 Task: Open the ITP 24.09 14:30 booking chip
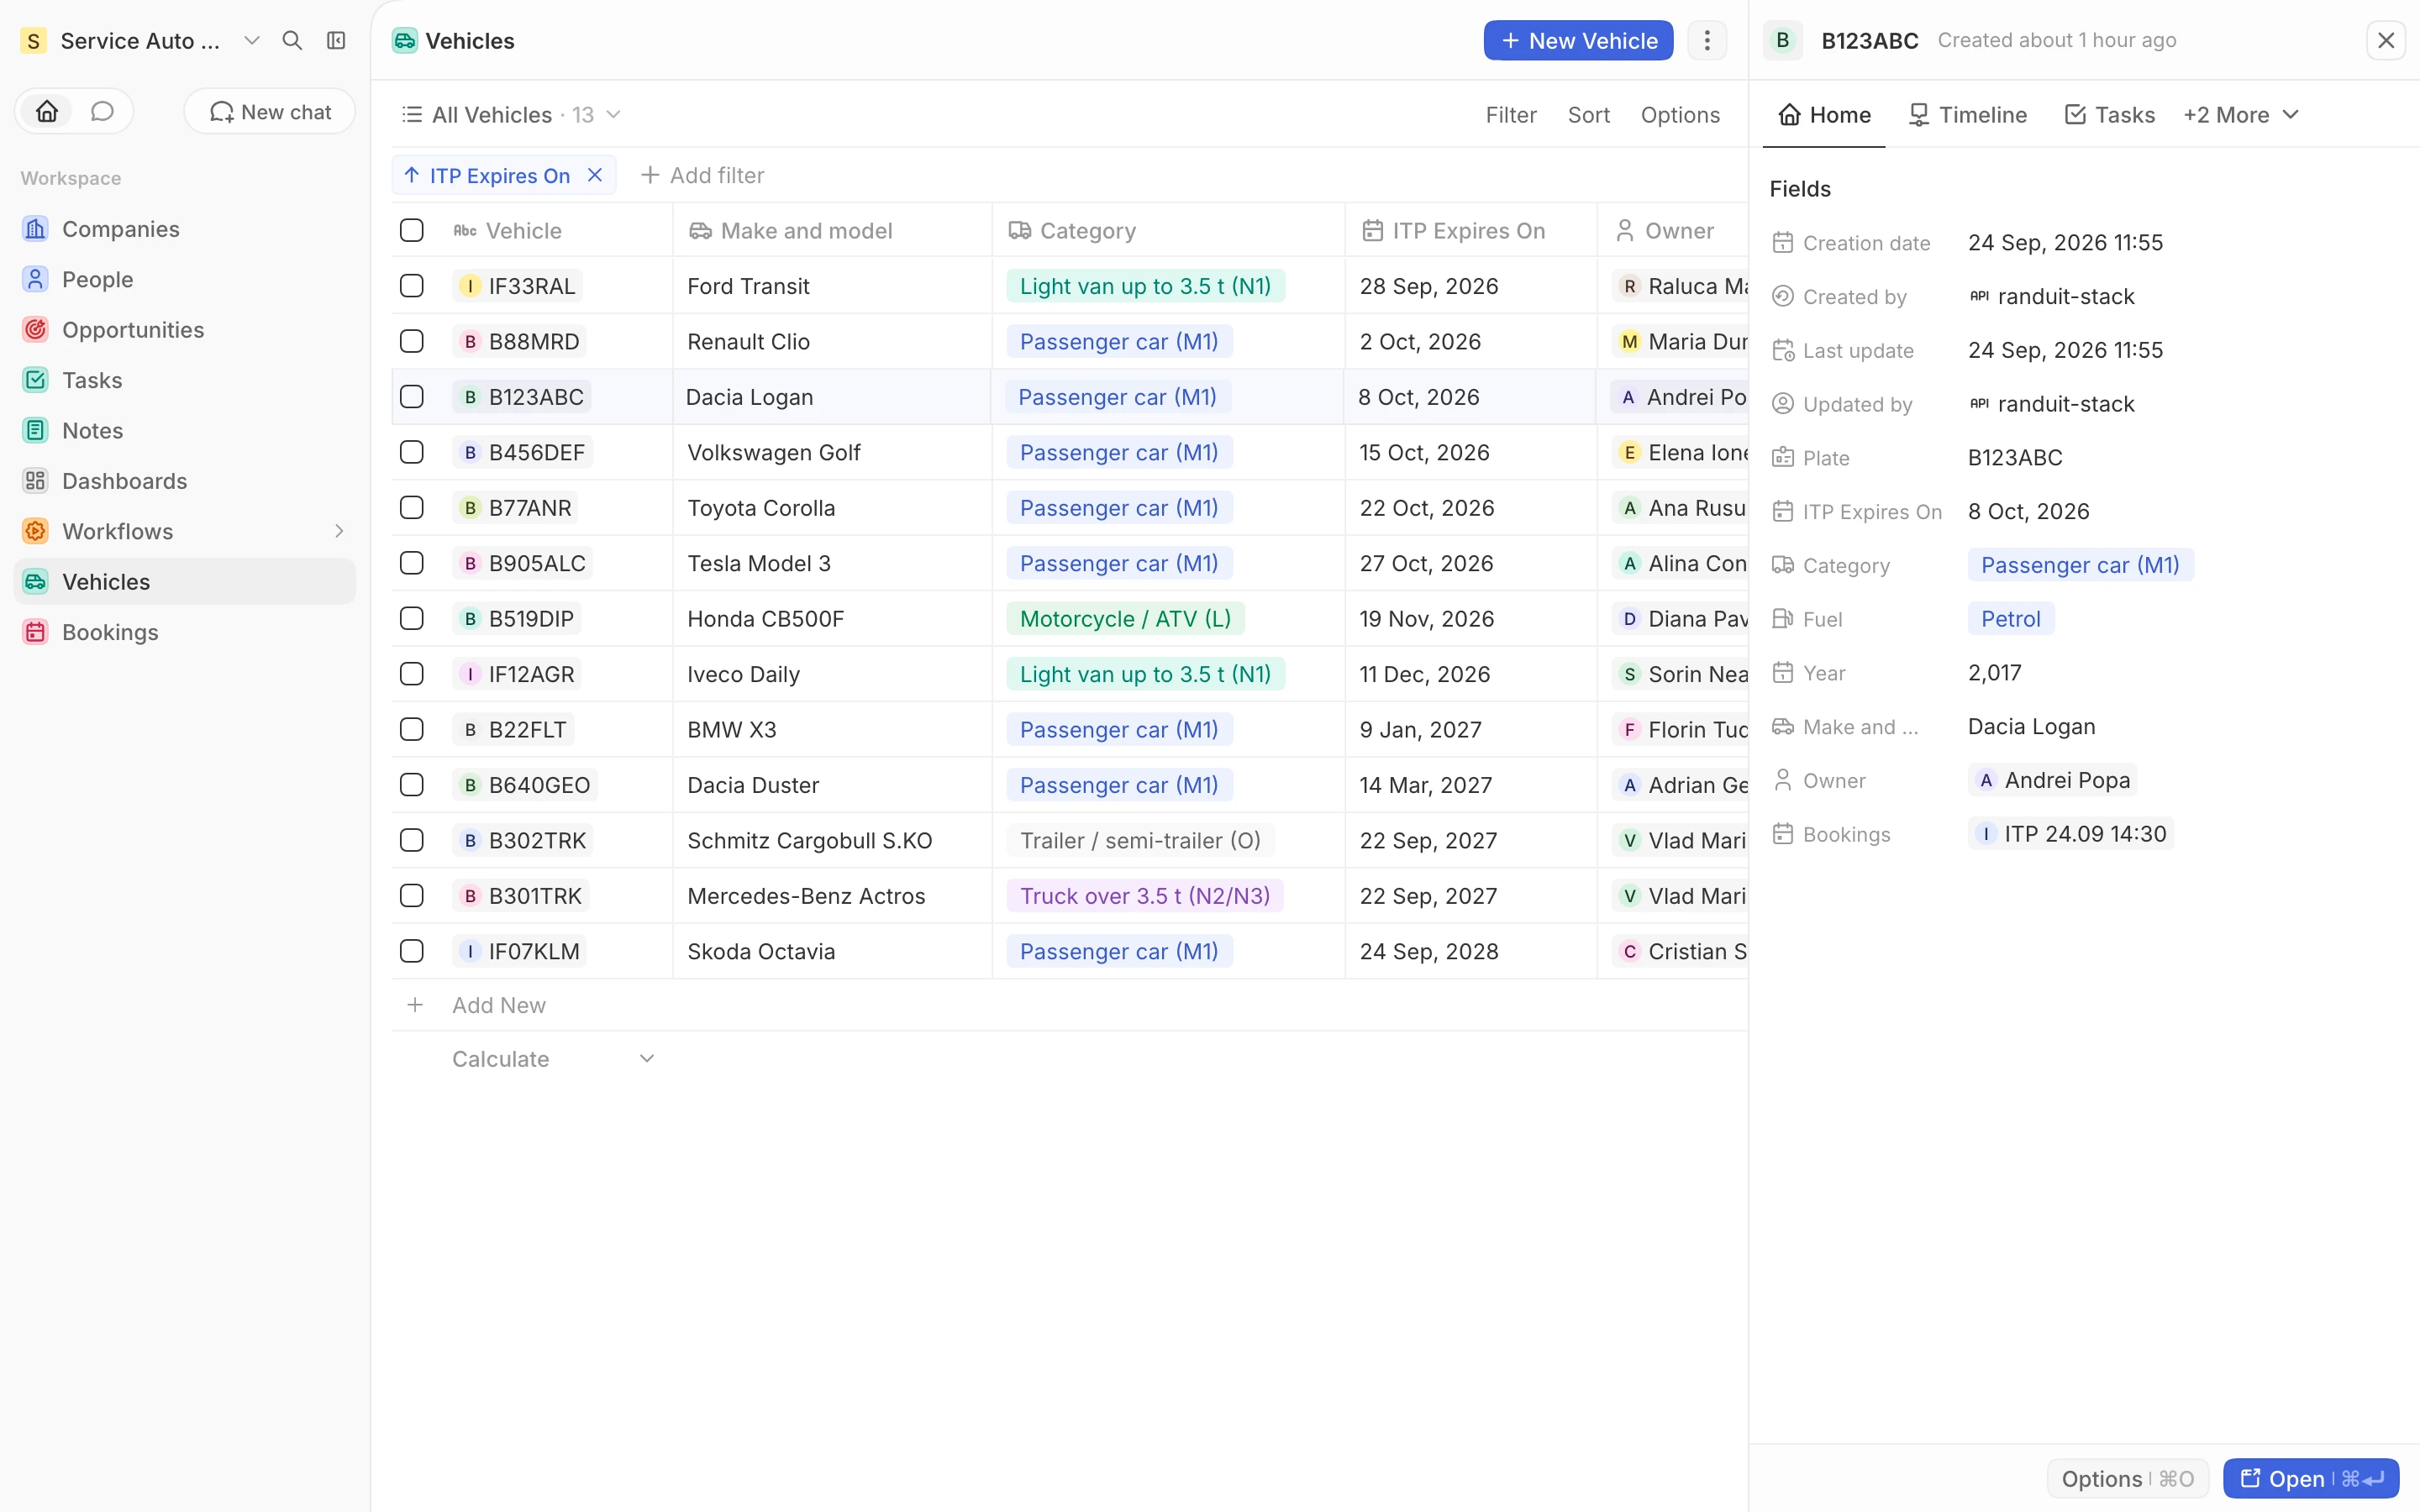2070,834
